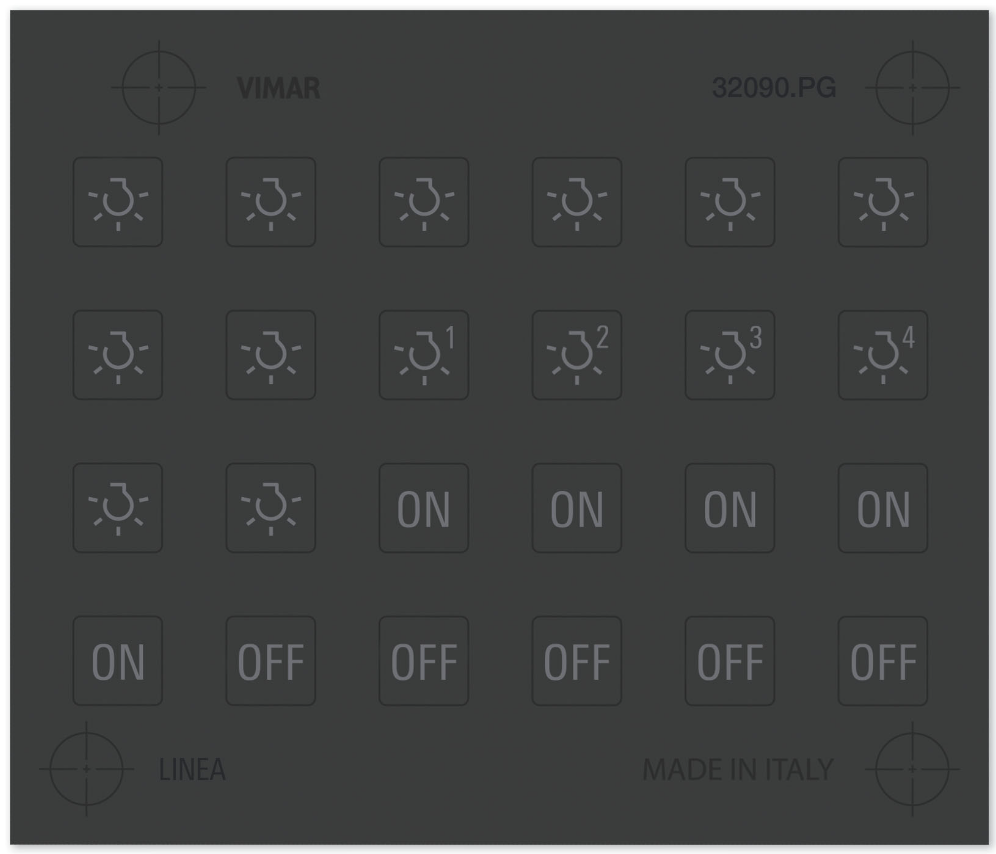The width and height of the screenshot is (996, 854).
Task: Click the leftmost OFF label in bottom row
Action: tap(271, 661)
